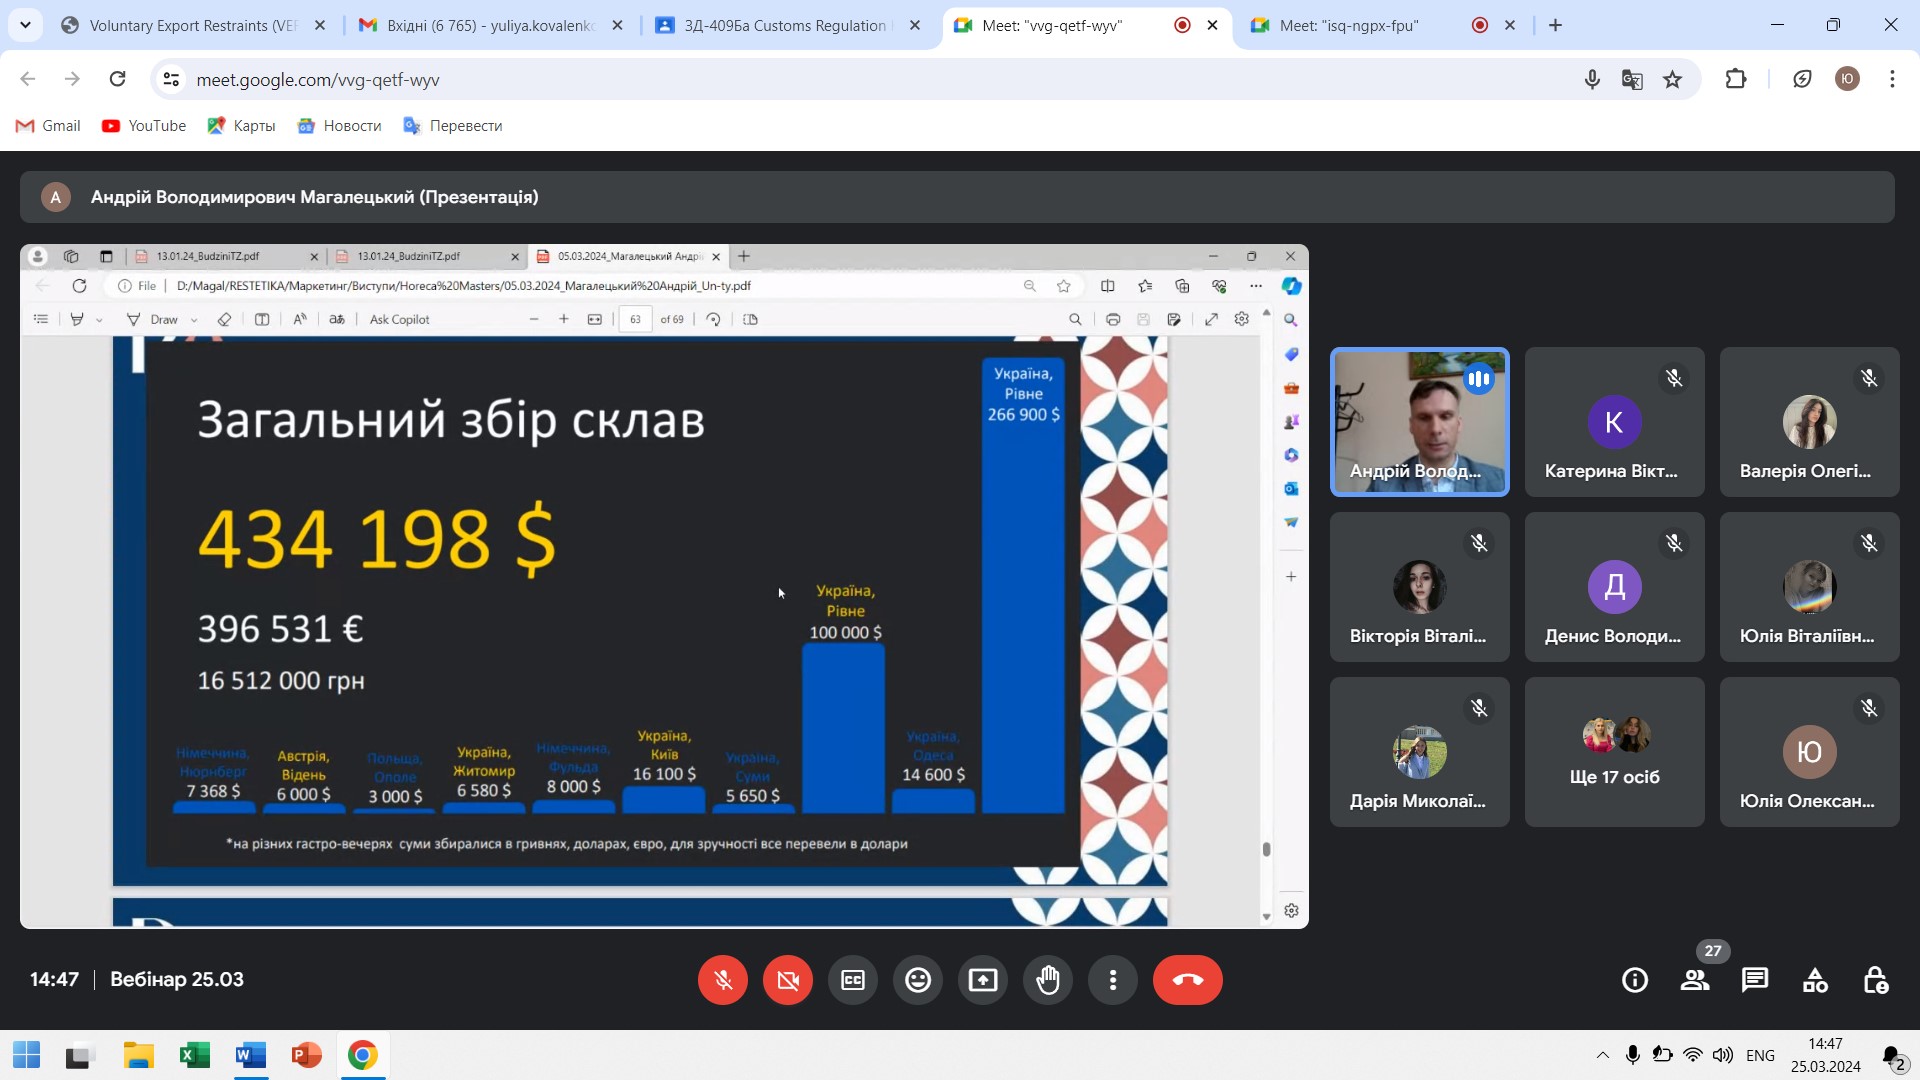
Task: Show hidden system tray icons
Action: (x=1602, y=1055)
